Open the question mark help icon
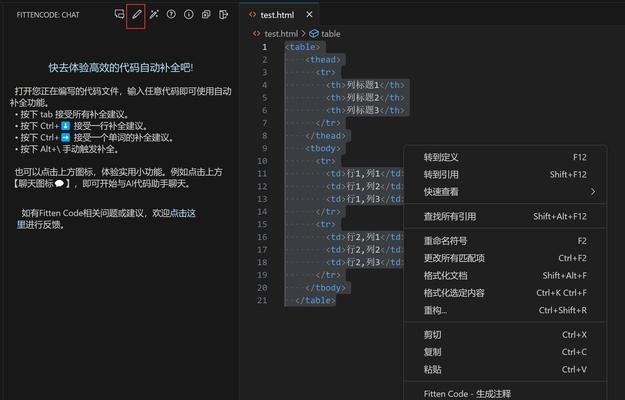The height and width of the screenshot is (400, 625). click(171, 15)
